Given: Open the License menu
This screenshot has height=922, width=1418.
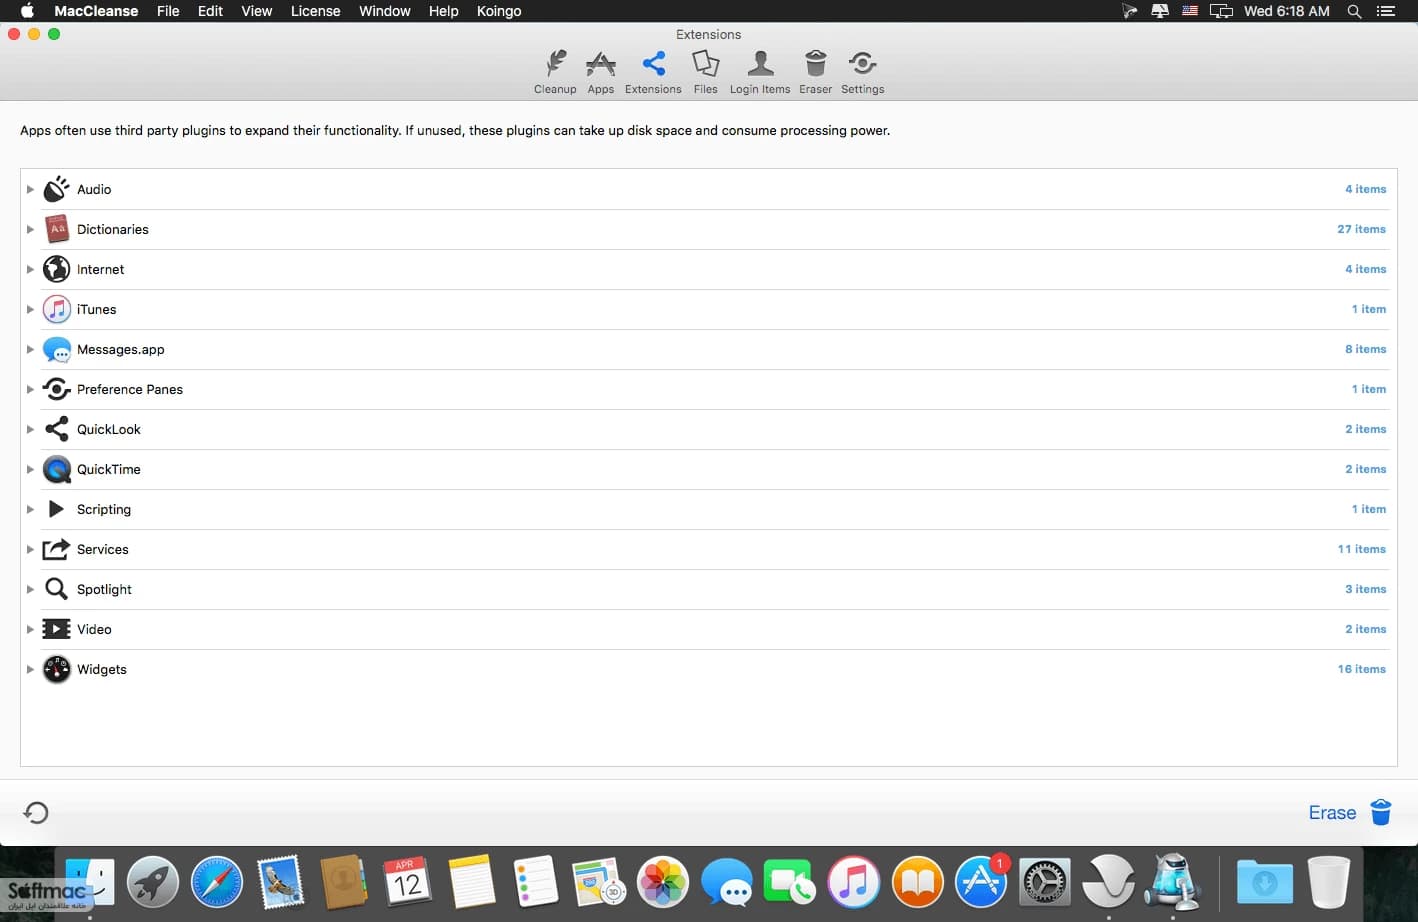Looking at the screenshot, I should click(315, 11).
